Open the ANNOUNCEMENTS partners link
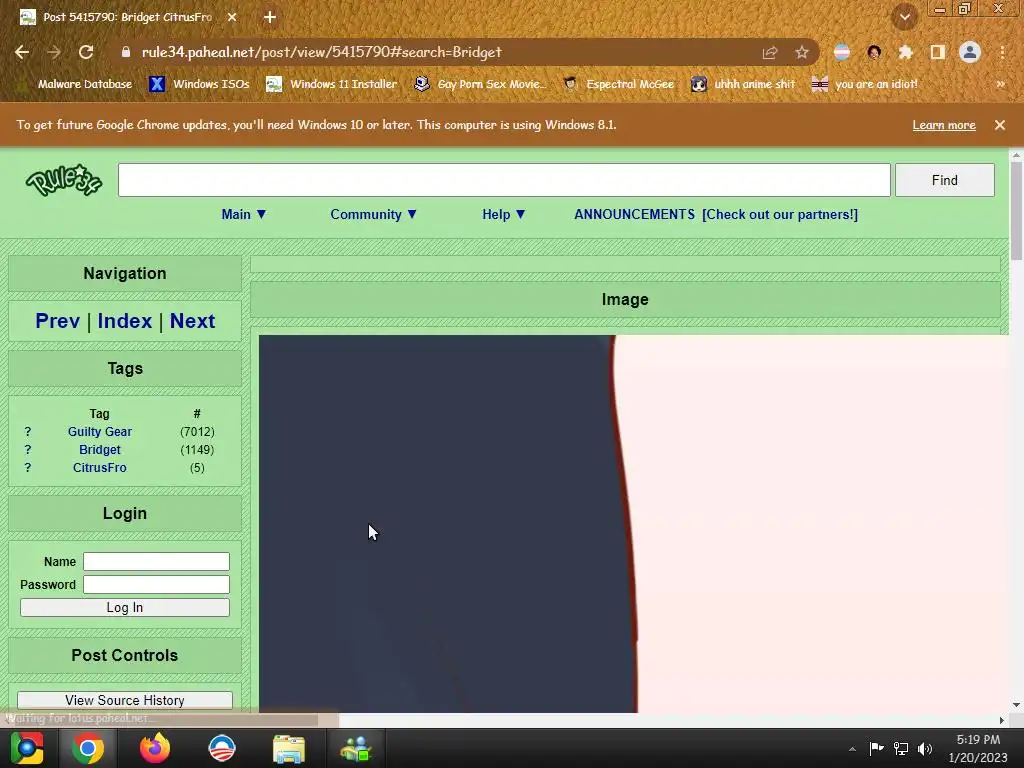Viewport: 1024px width, 768px height. coord(716,214)
